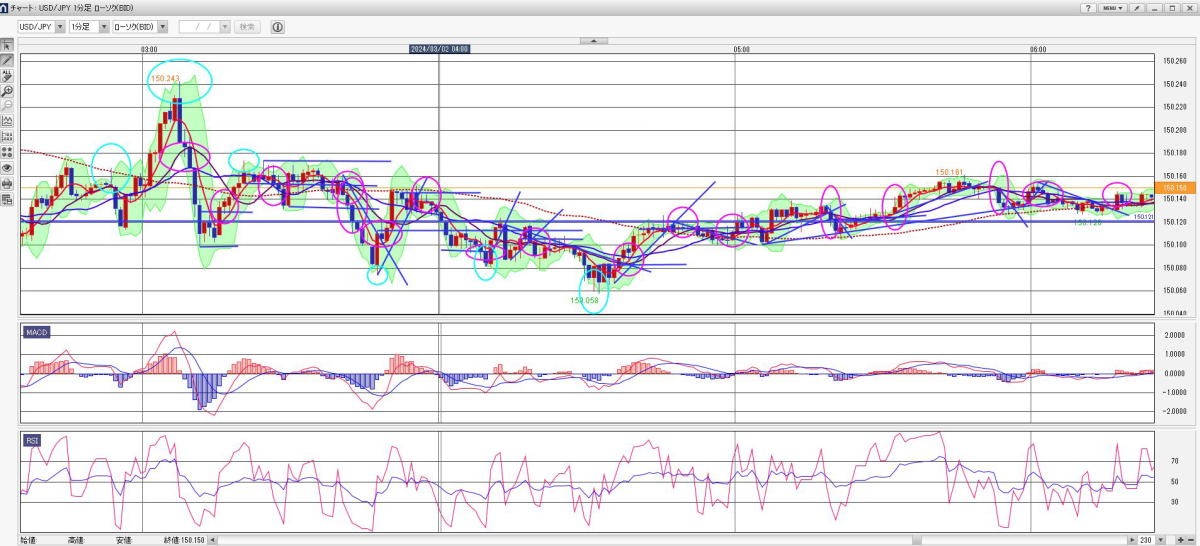Select the trend line drawing tool
1200x546 pixels.
[x=7, y=60]
